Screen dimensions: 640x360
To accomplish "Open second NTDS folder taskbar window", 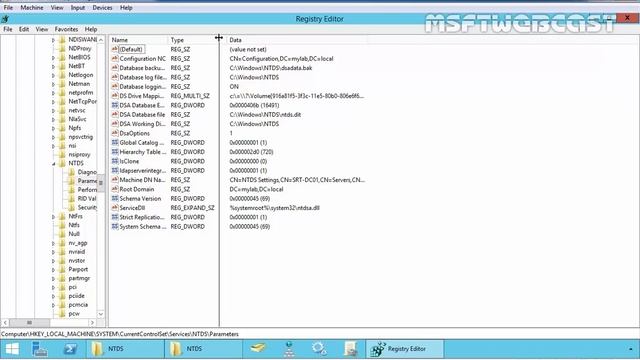I will coord(203,349).
